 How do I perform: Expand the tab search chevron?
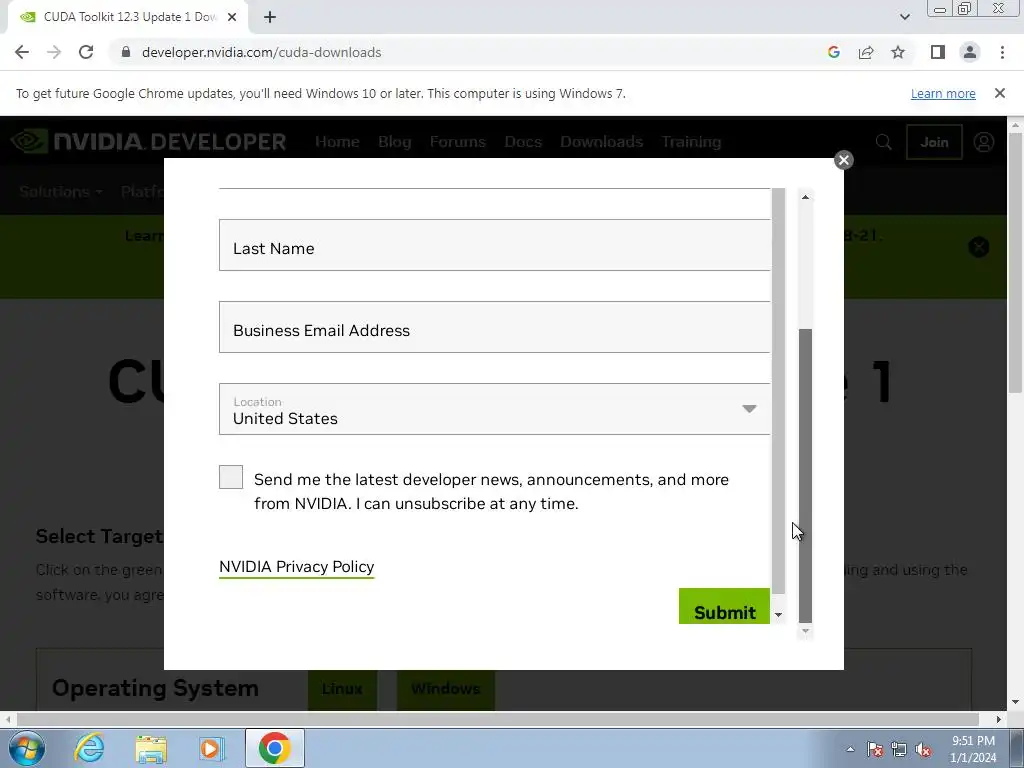click(904, 17)
